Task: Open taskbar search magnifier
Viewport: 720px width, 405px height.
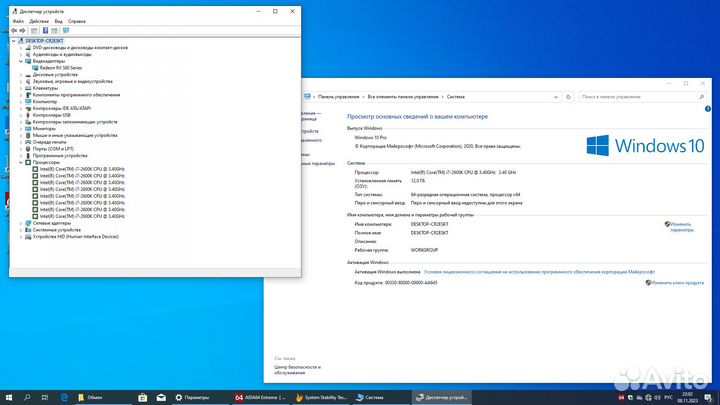Action: point(27,398)
